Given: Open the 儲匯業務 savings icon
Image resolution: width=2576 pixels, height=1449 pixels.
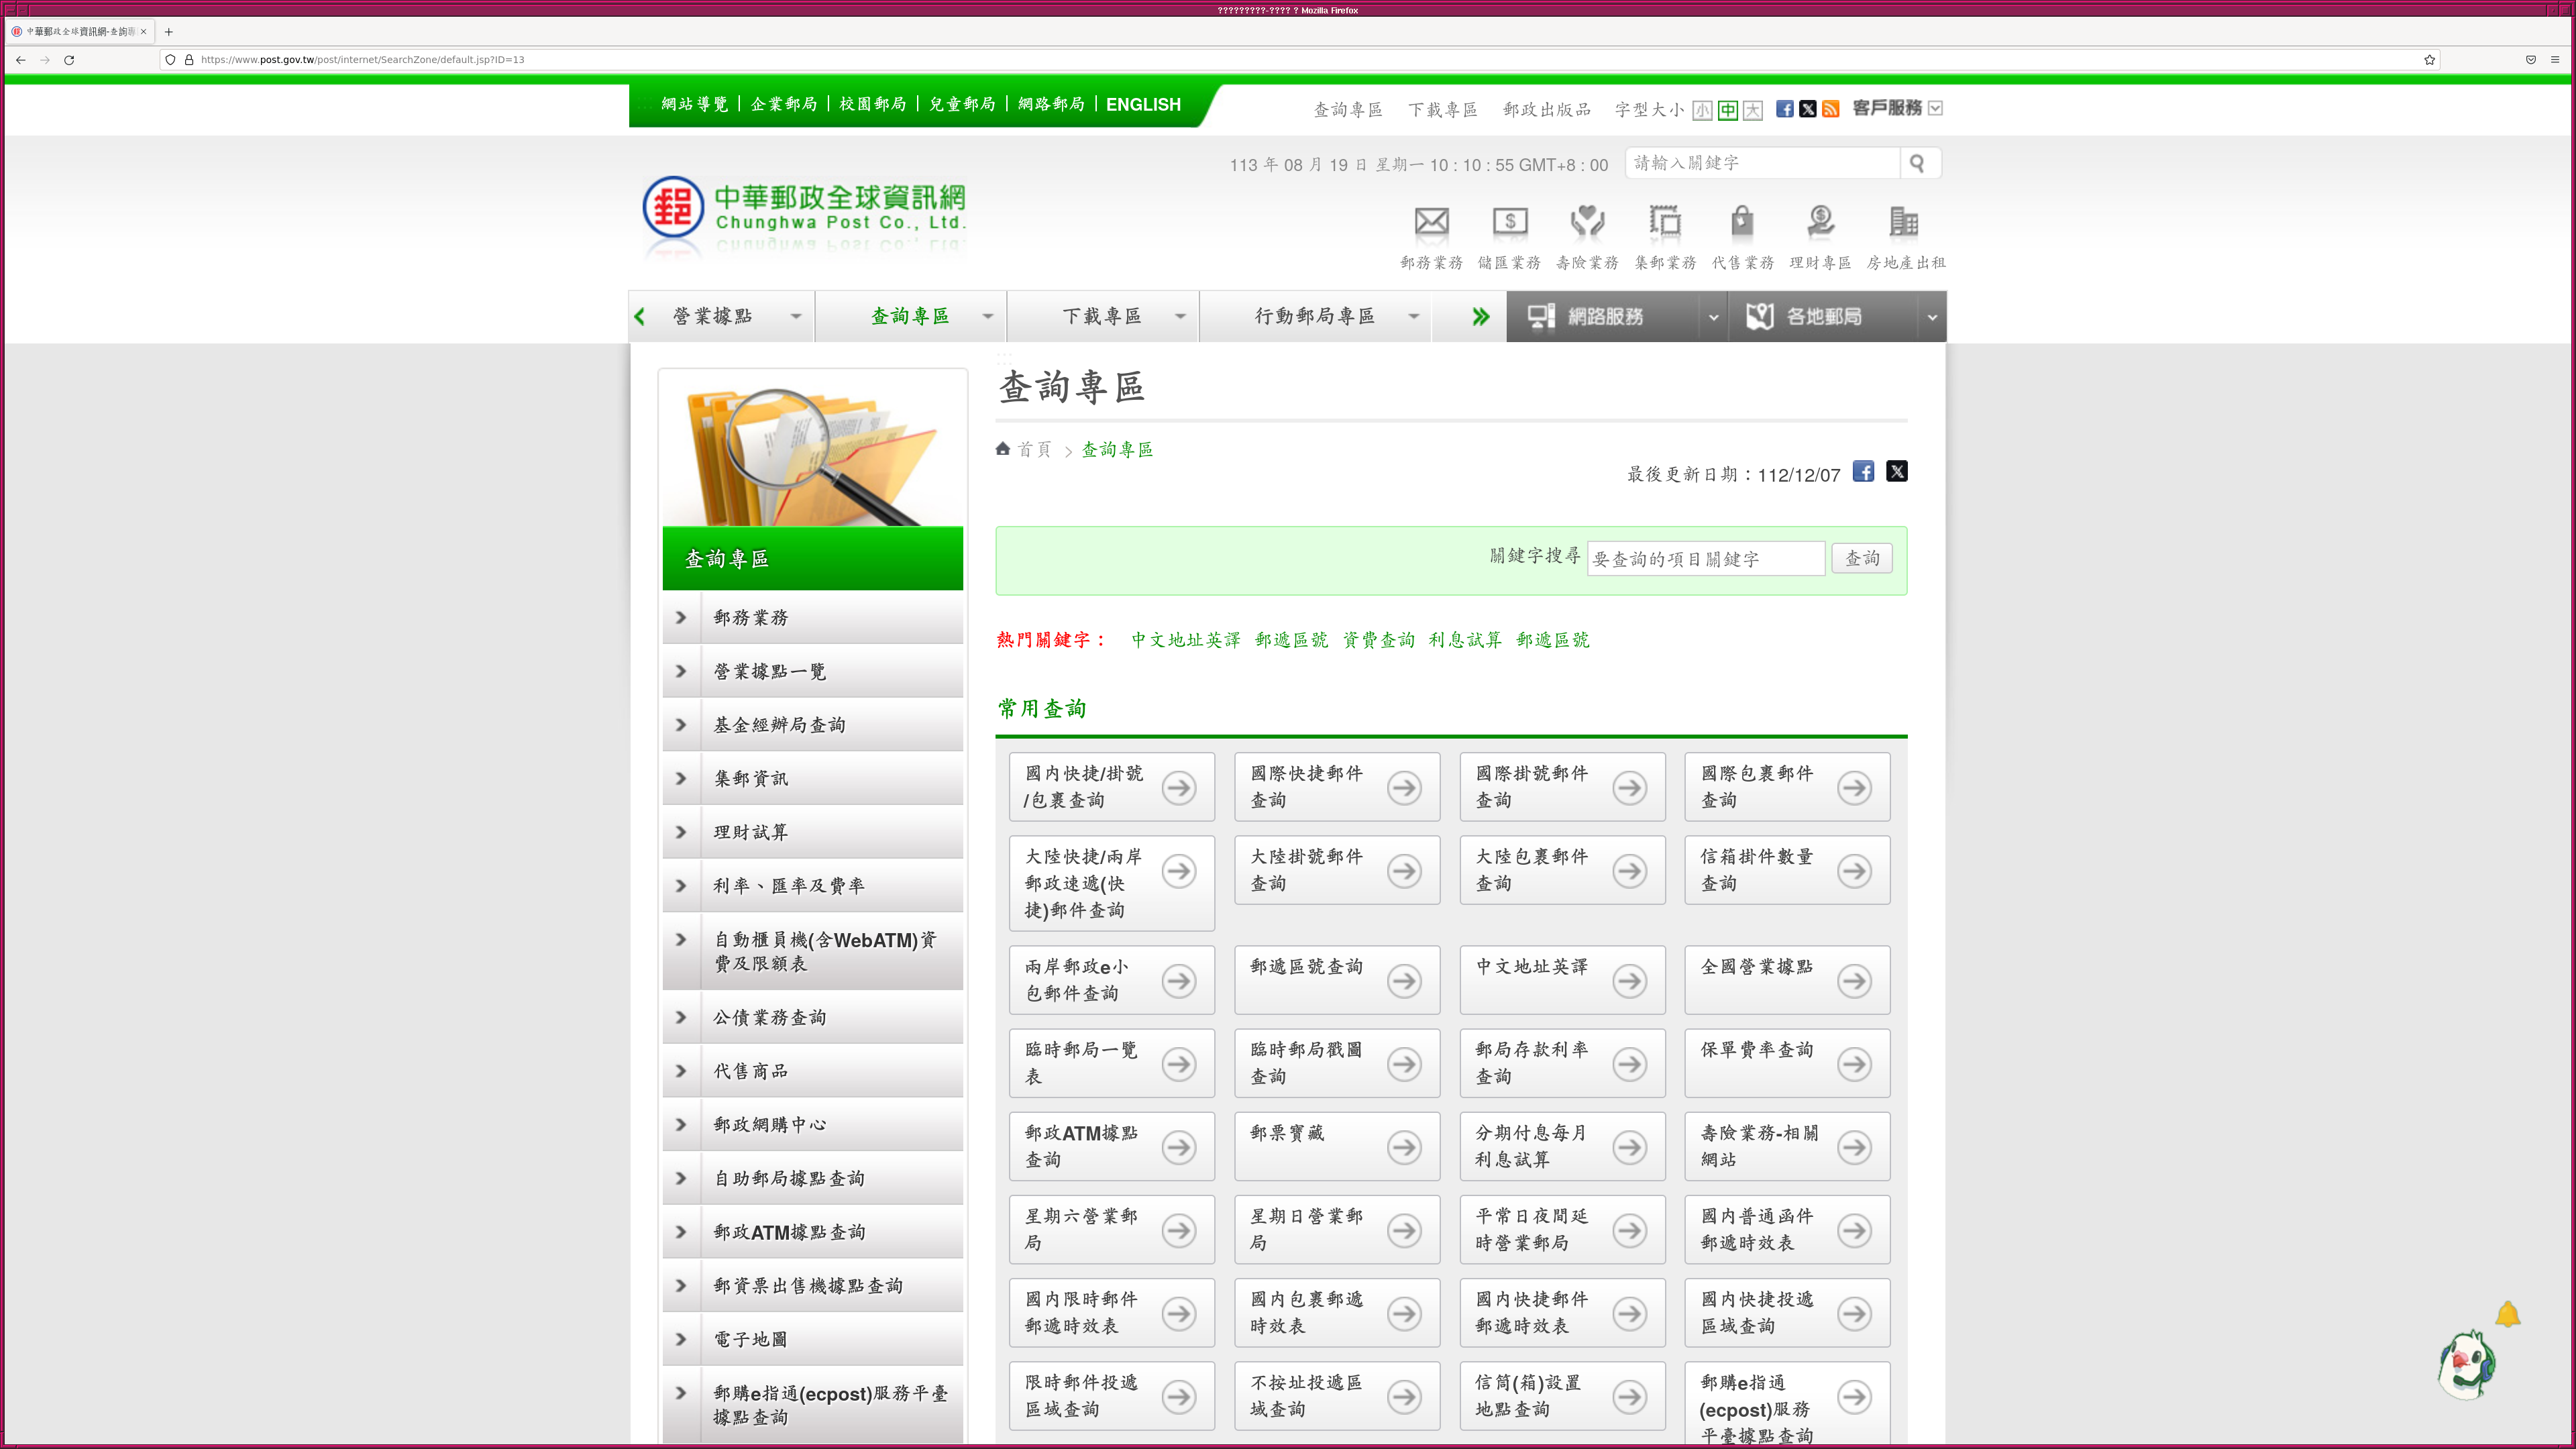Looking at the screenshot, I should click(1509, 222).
